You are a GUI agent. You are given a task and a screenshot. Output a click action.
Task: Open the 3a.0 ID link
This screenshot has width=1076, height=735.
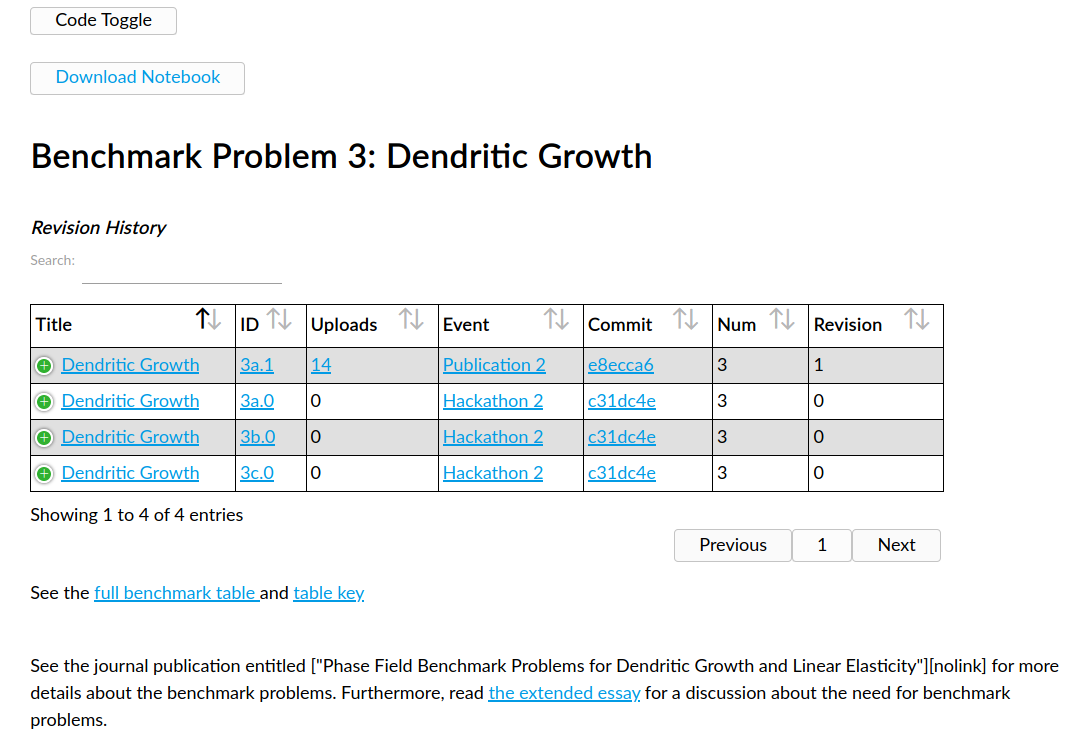point(257,401)
